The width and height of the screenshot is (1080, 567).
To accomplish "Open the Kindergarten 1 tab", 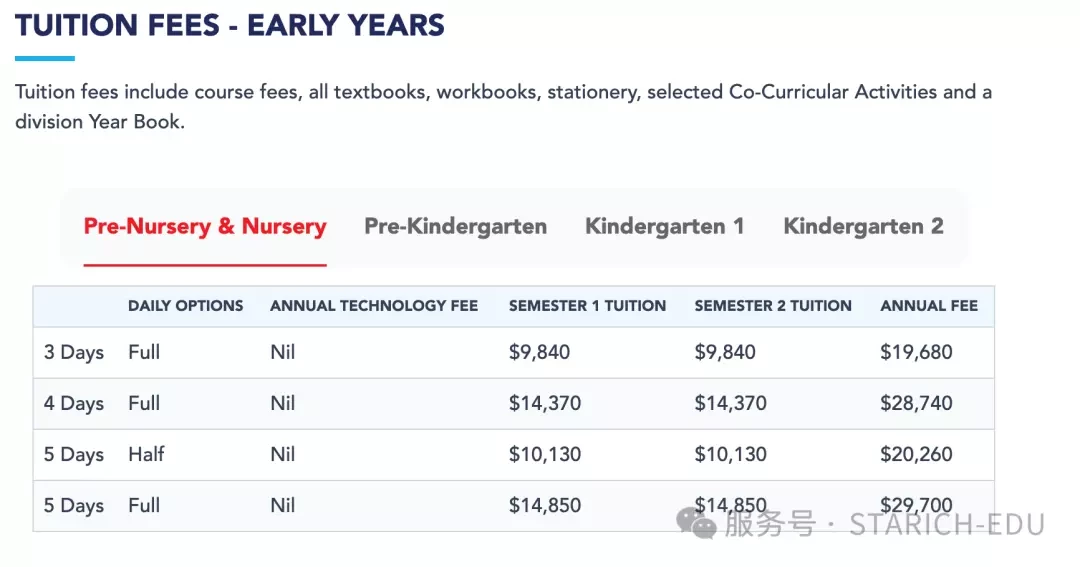I will [x=665, y=227].
